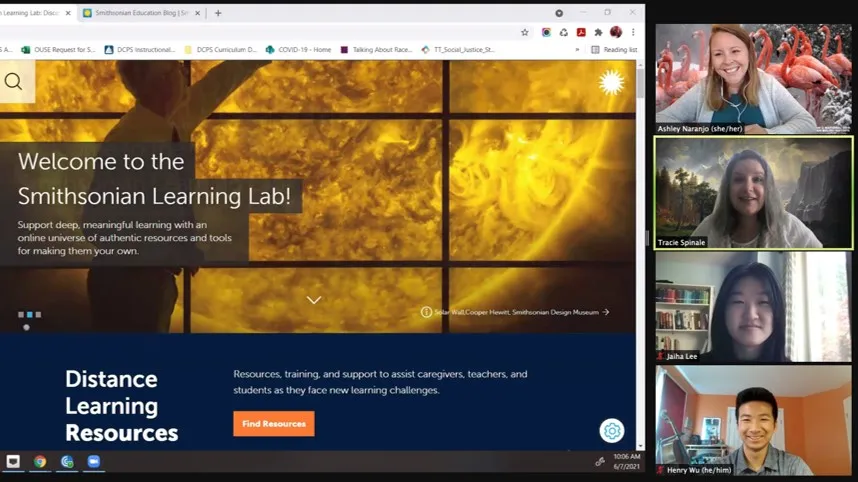Open the Reading list
The height and width of the screenshot is (482, 858).
click(614, 49)
